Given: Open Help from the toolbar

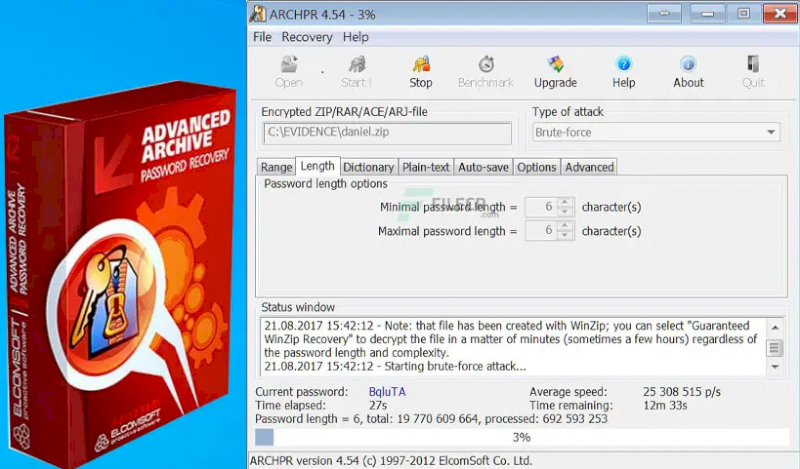Looking at the screenshot, I should coord(623,72).
